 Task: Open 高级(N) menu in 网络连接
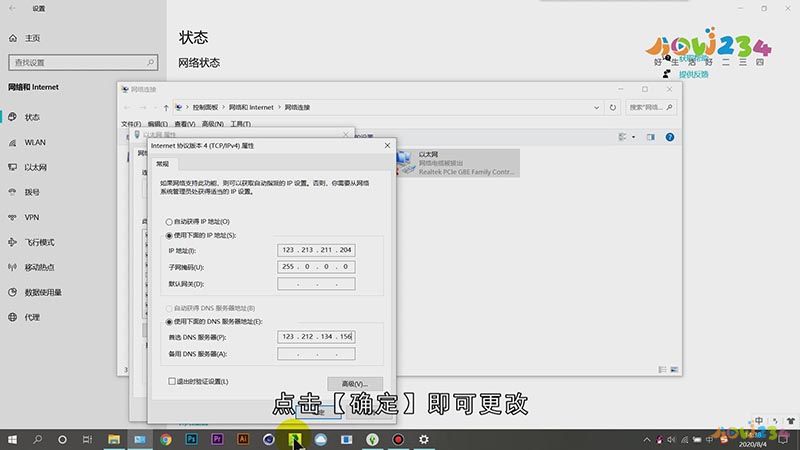coord(213,124)
